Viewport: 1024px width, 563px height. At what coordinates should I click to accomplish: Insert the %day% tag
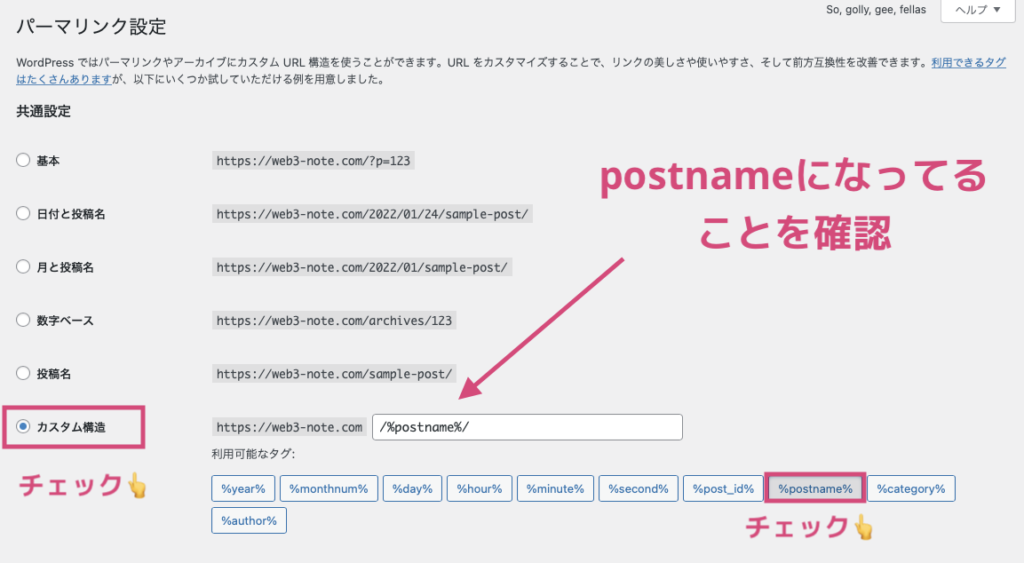pyautogui.click(x=412, y=489)
